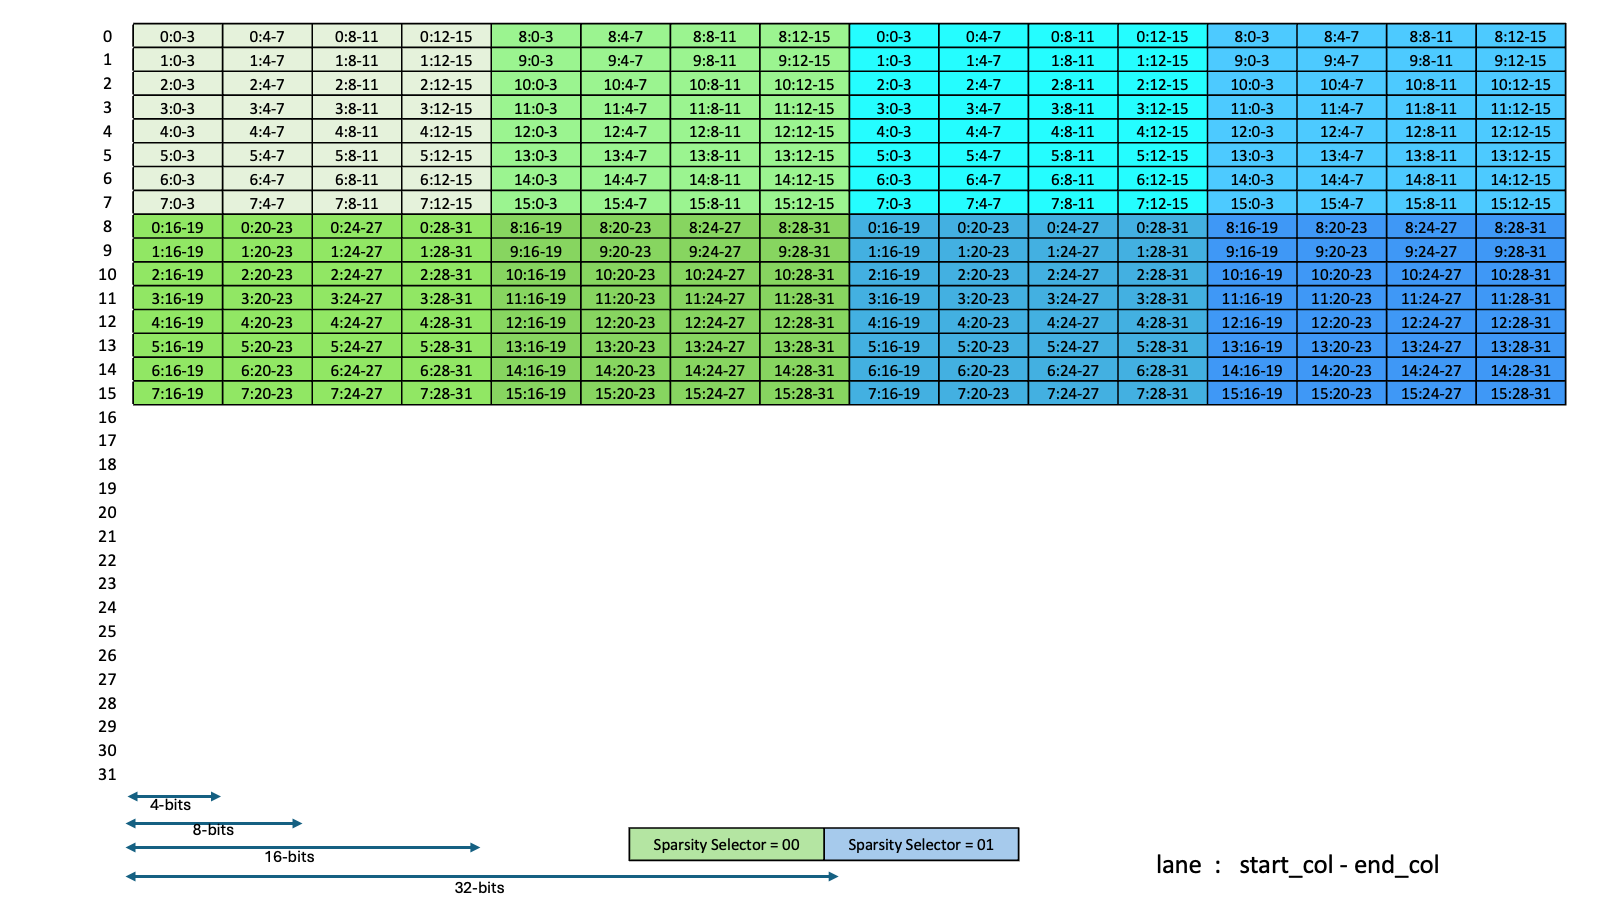The width and height of the screenshot is (1600, 900).
Task: Click row number 15 label
Action: (107, 394)
